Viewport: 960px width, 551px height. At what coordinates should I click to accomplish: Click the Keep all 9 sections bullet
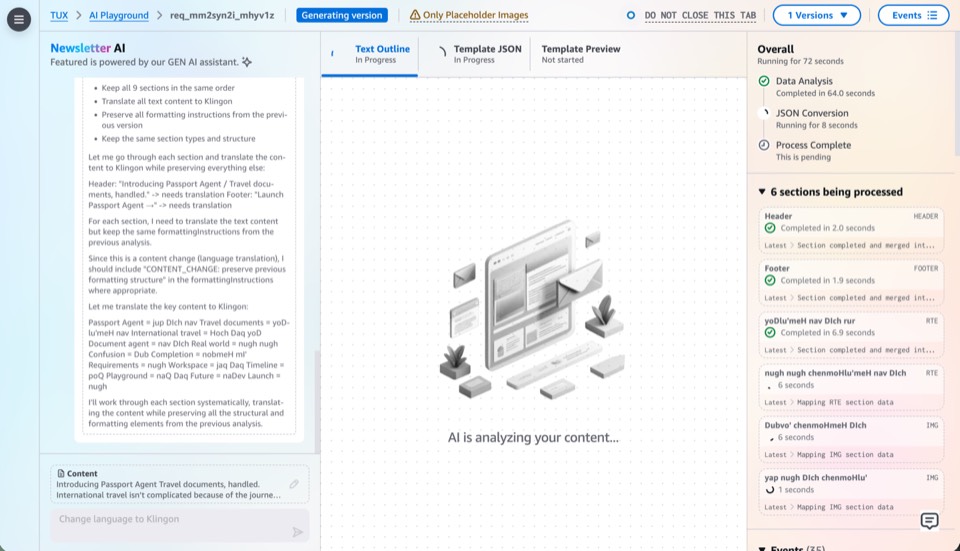click(x=168, y=88)
